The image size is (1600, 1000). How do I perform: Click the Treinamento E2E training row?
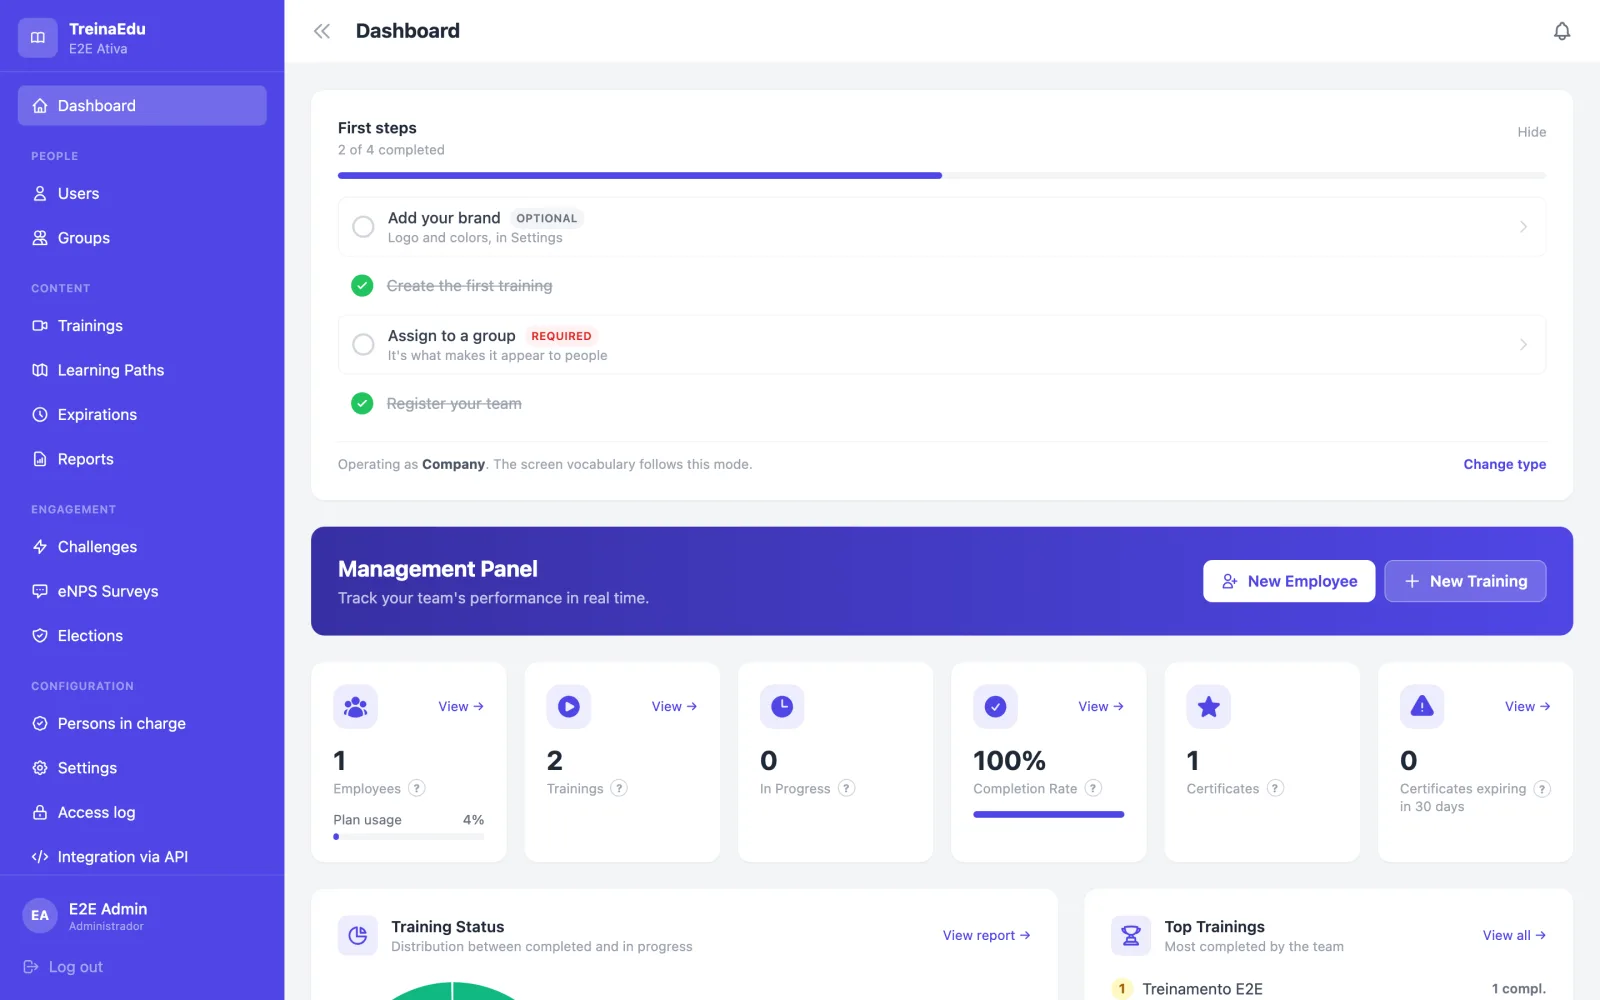click(x=1329, y=989)
